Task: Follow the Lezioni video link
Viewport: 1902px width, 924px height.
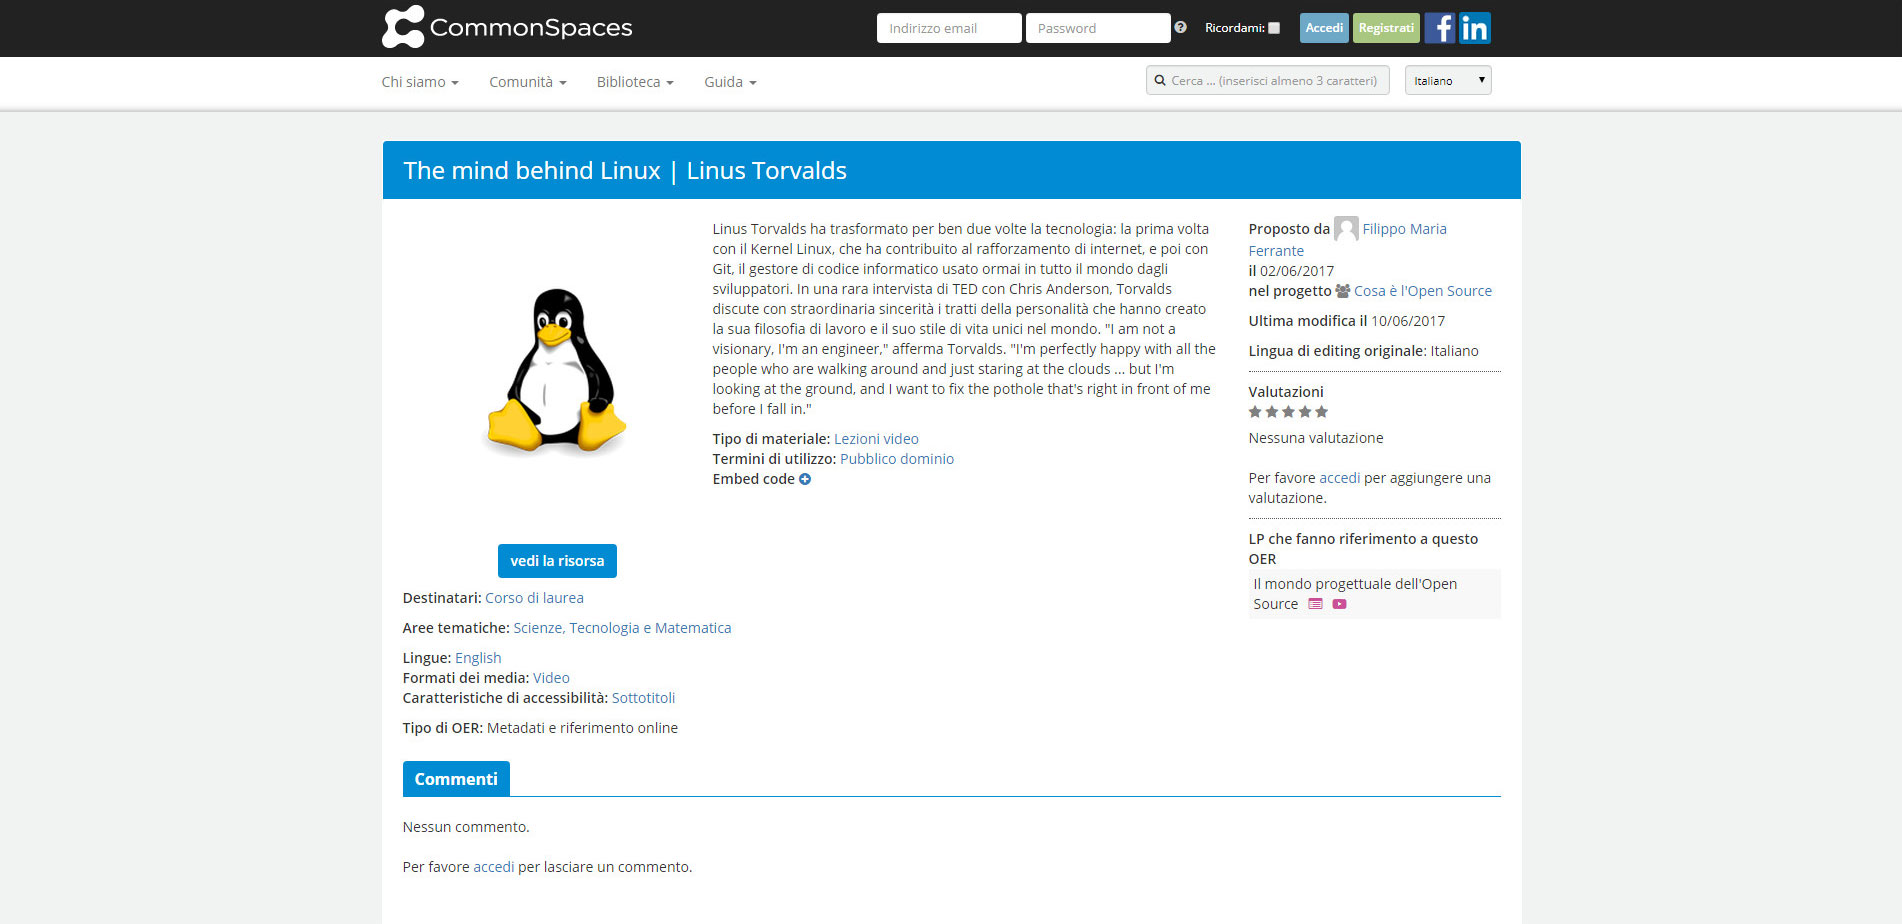Action: coord(876,439)
